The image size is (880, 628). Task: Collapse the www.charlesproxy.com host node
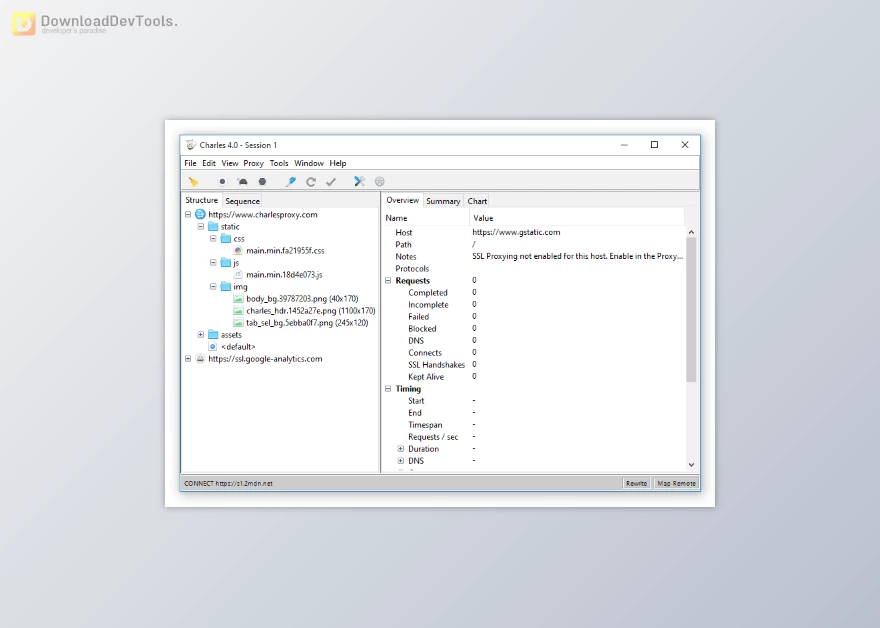click(188, 214)
